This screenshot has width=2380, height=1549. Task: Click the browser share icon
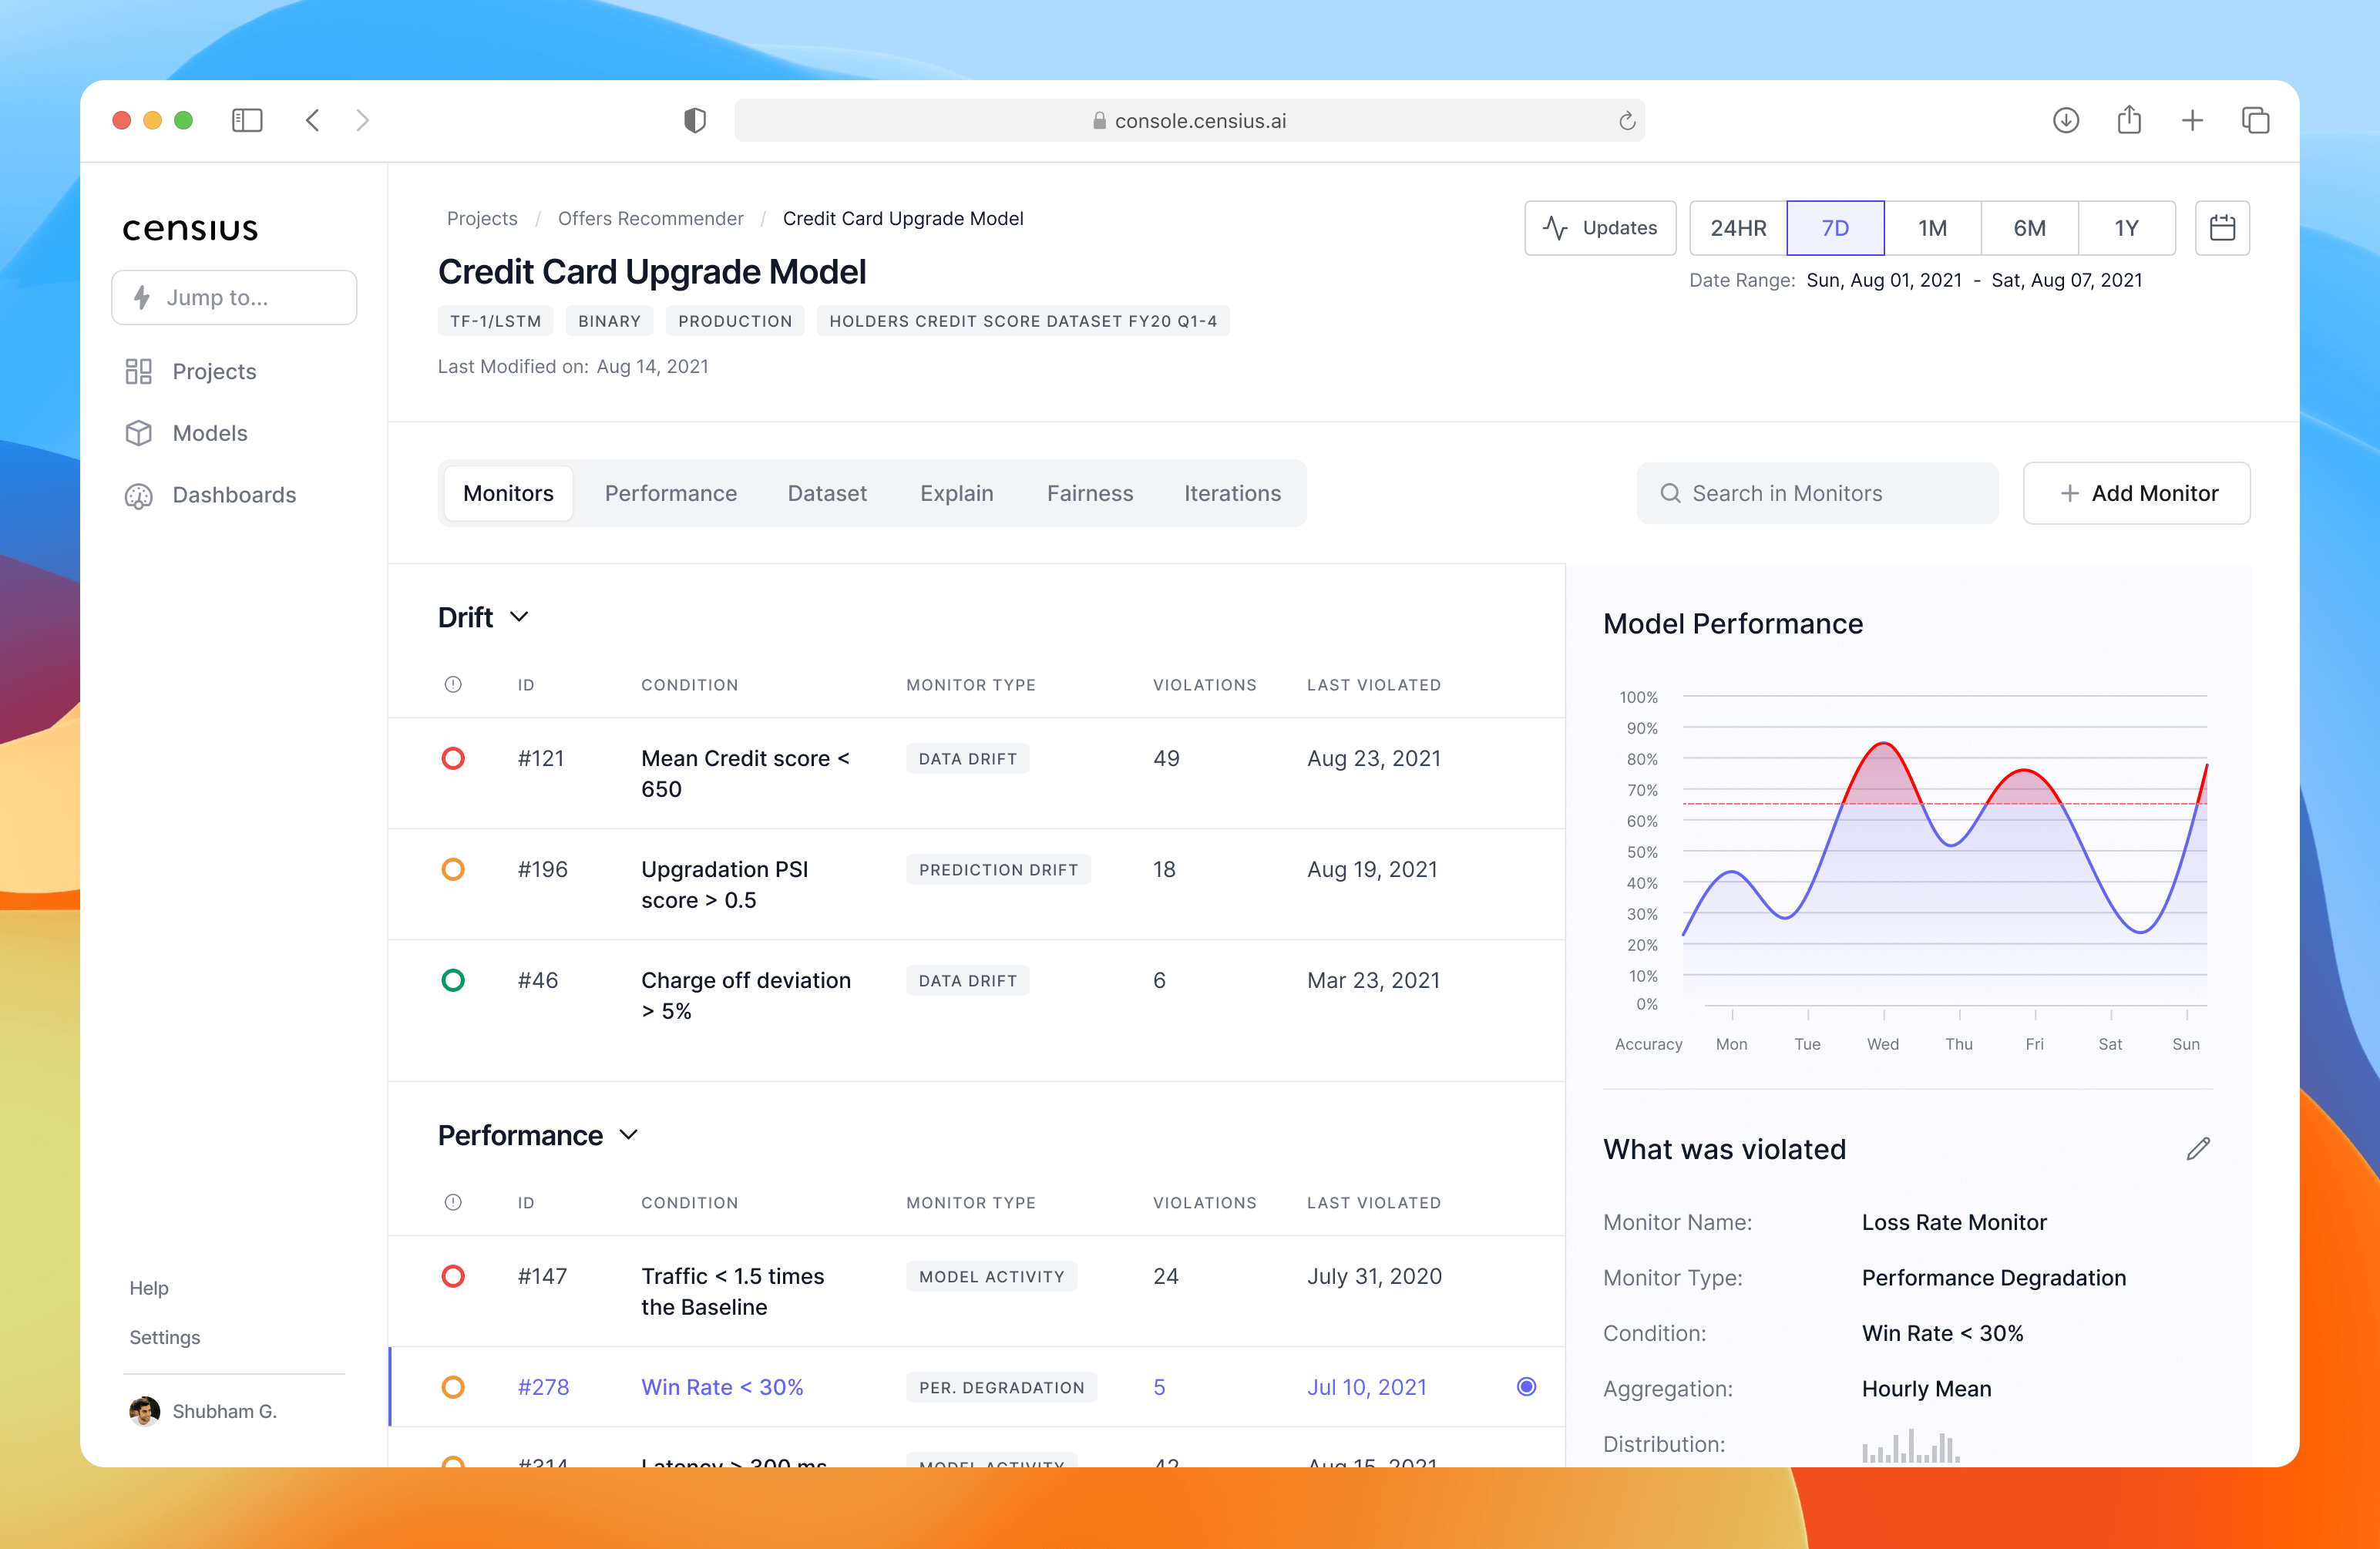[x=2129, y=120]
